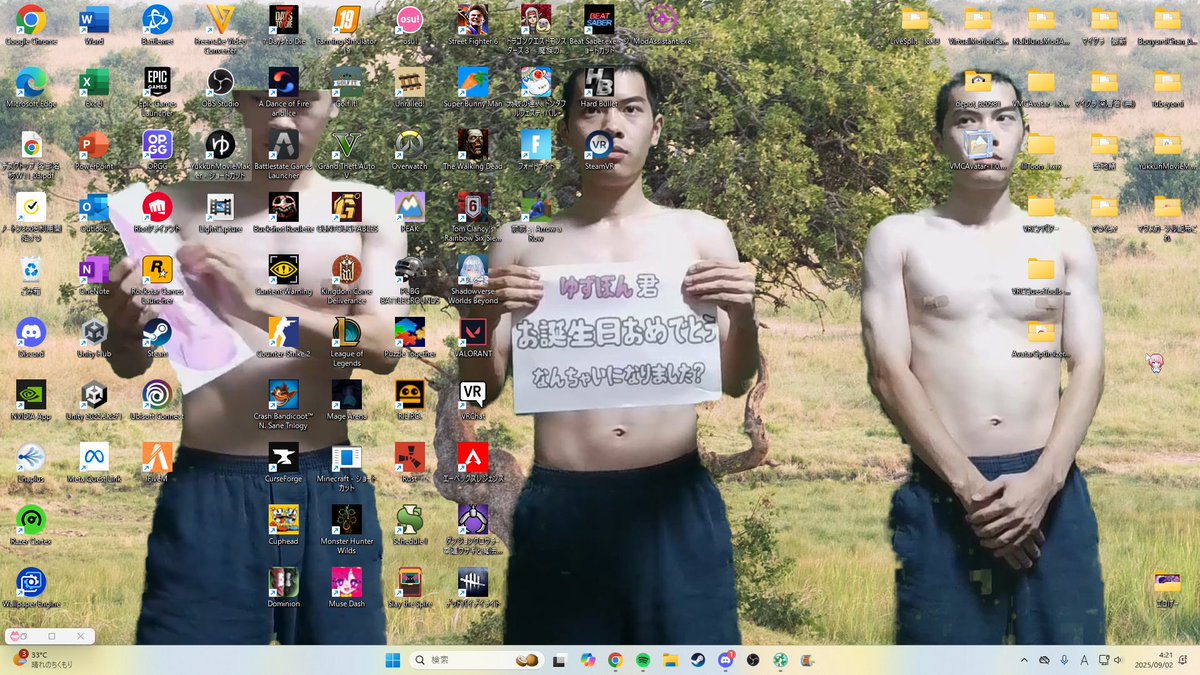
Task: Open the Steam desktop shortcut
Action: pyautogui.click(x=157, y=337)
